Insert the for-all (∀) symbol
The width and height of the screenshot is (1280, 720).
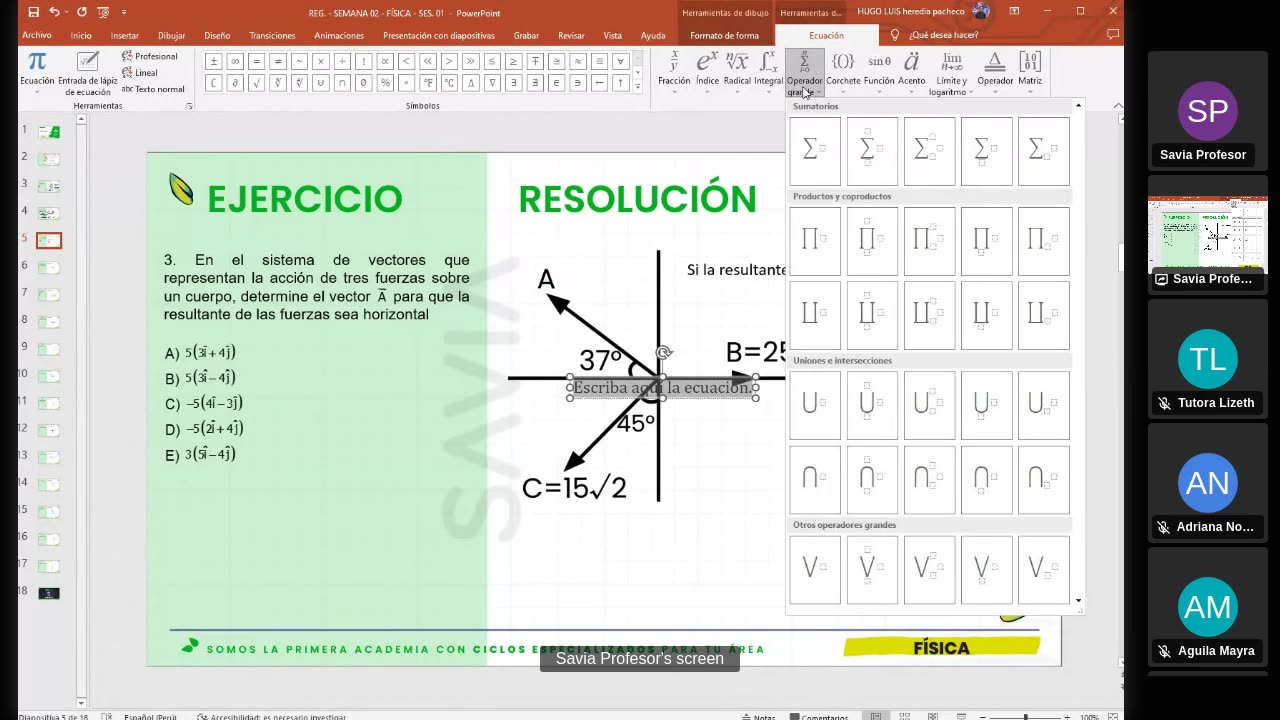tap(620, 61)
